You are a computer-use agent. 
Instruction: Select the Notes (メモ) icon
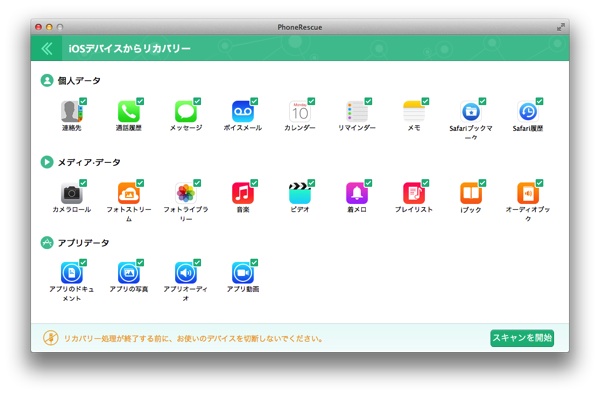click(x=414, y=111)
